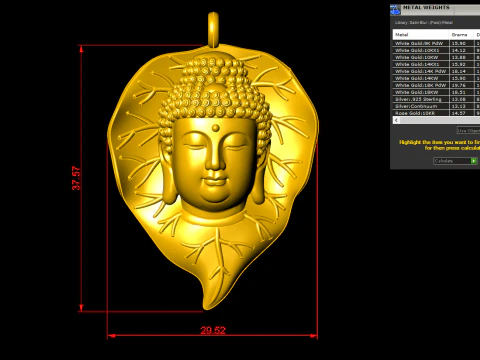Click the grams value for White Gold:18K PdW

[459, 85]
